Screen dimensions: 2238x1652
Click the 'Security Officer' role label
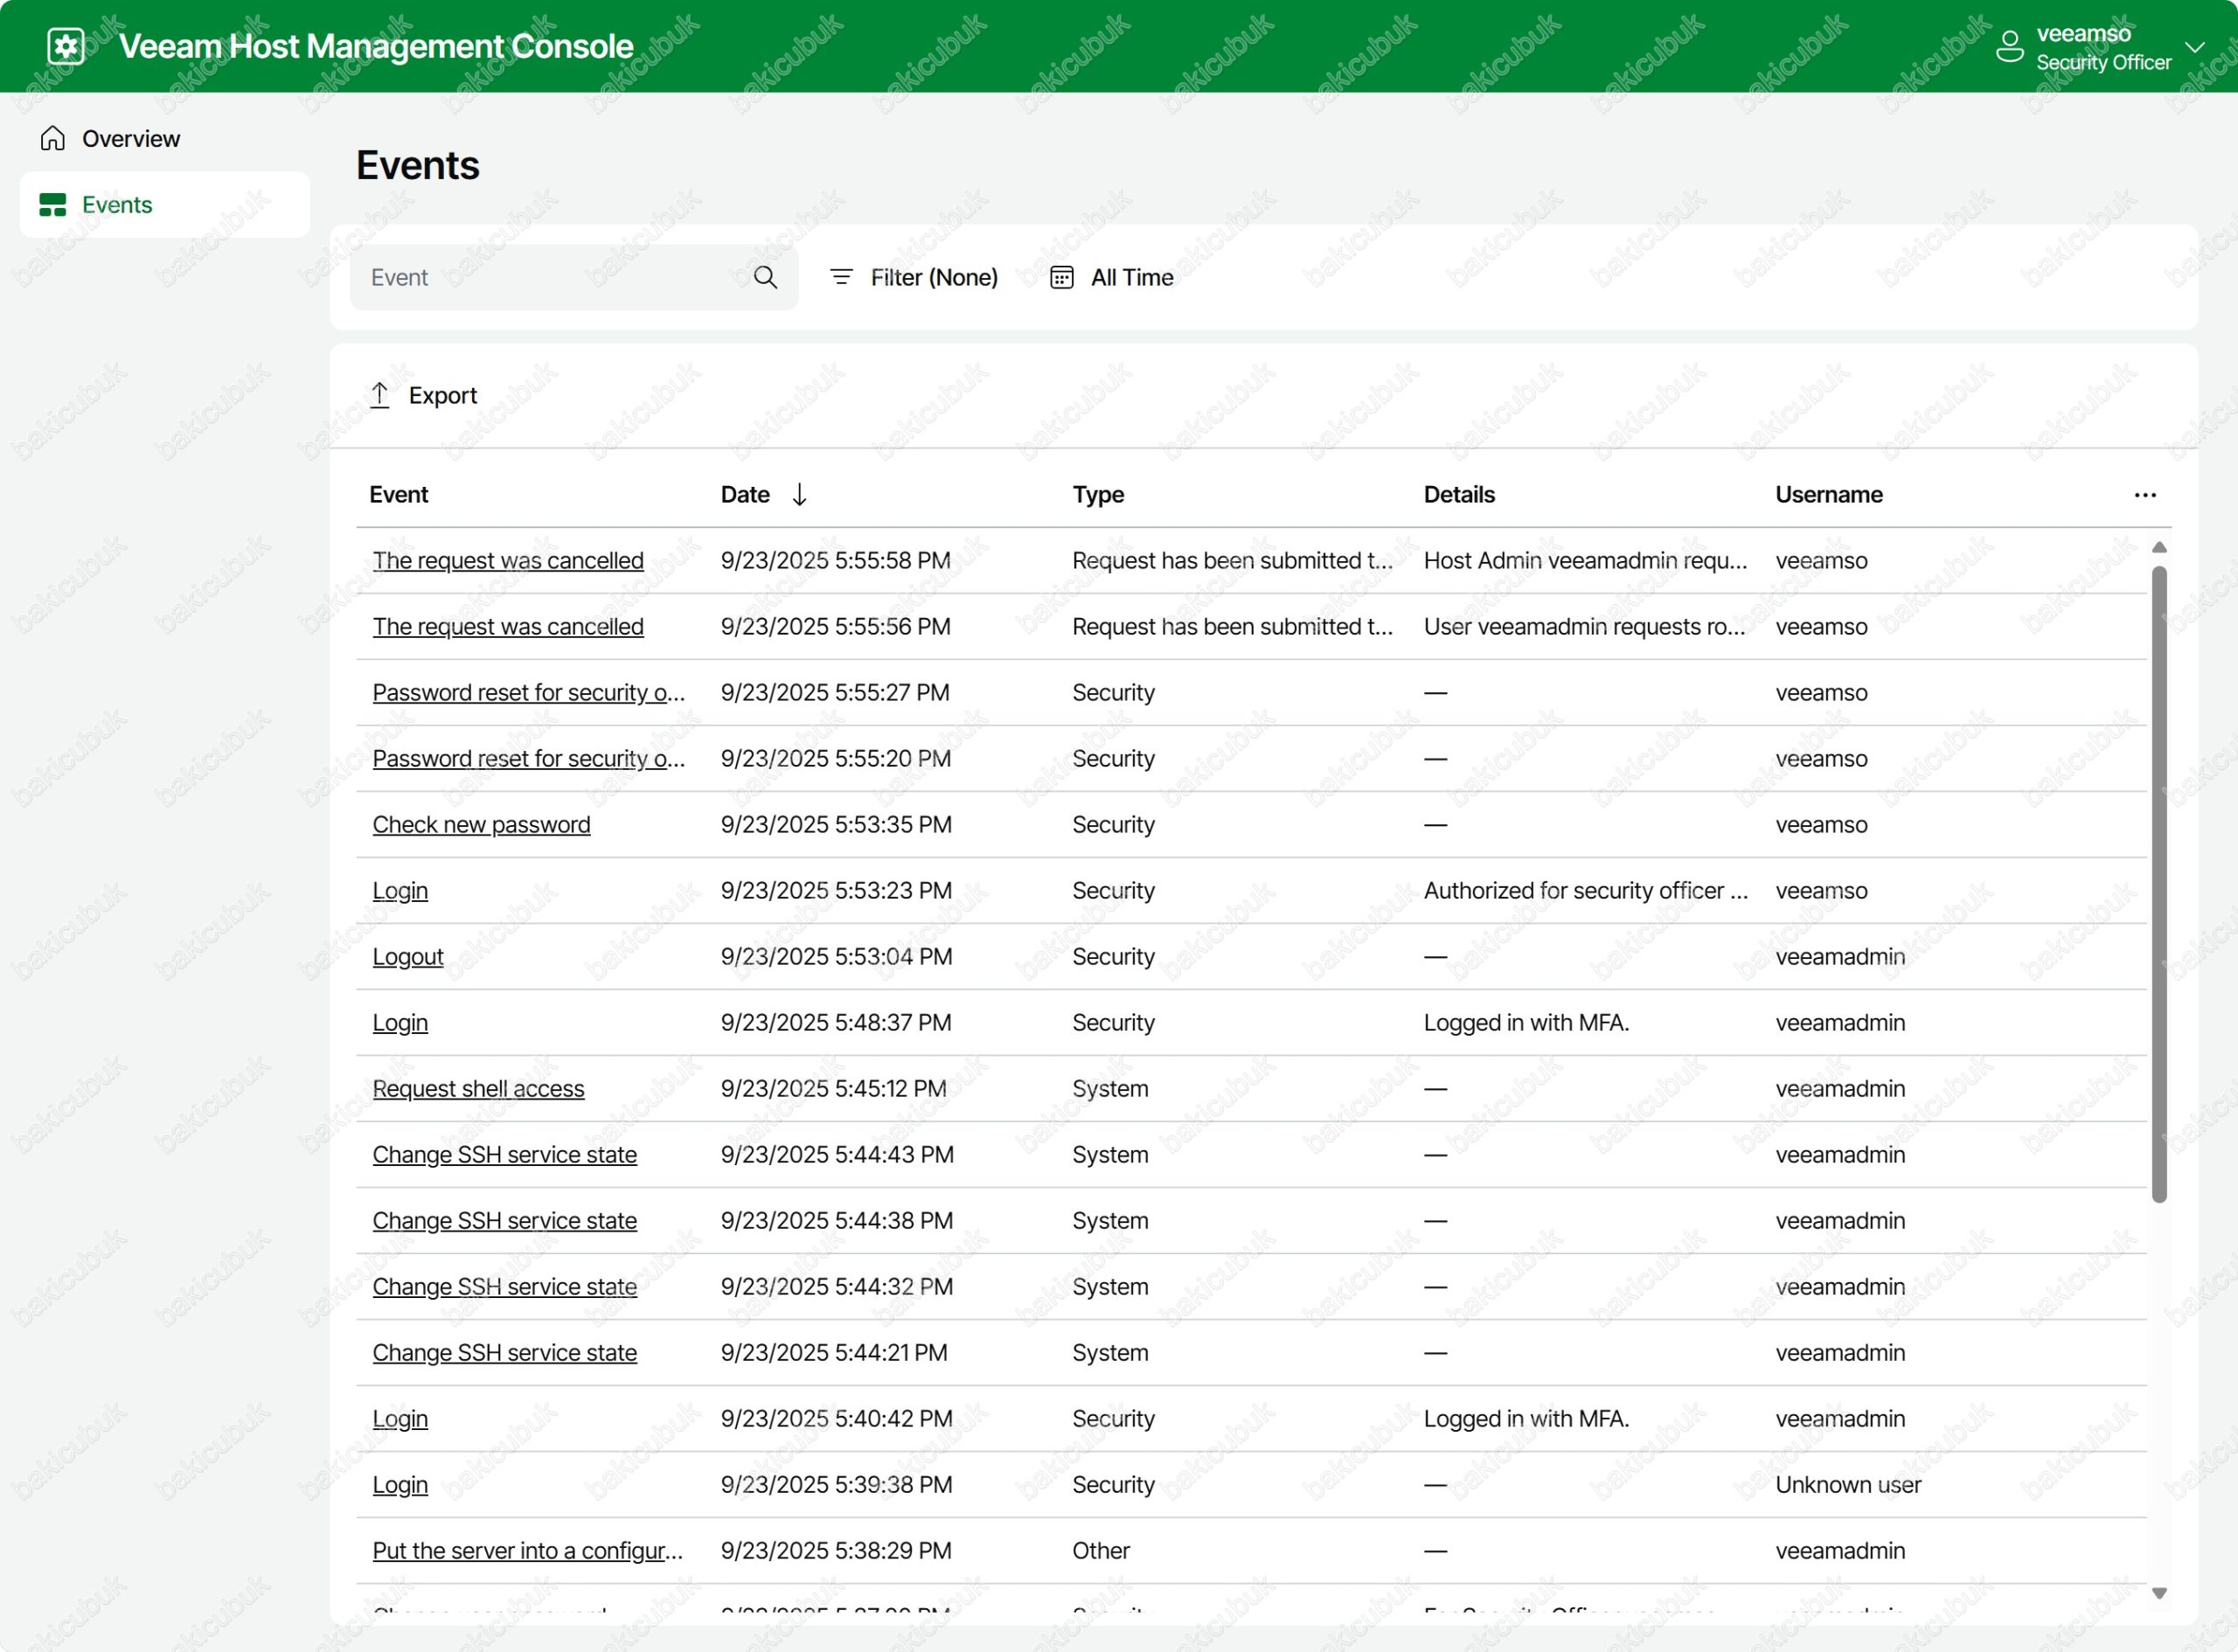2103,63
